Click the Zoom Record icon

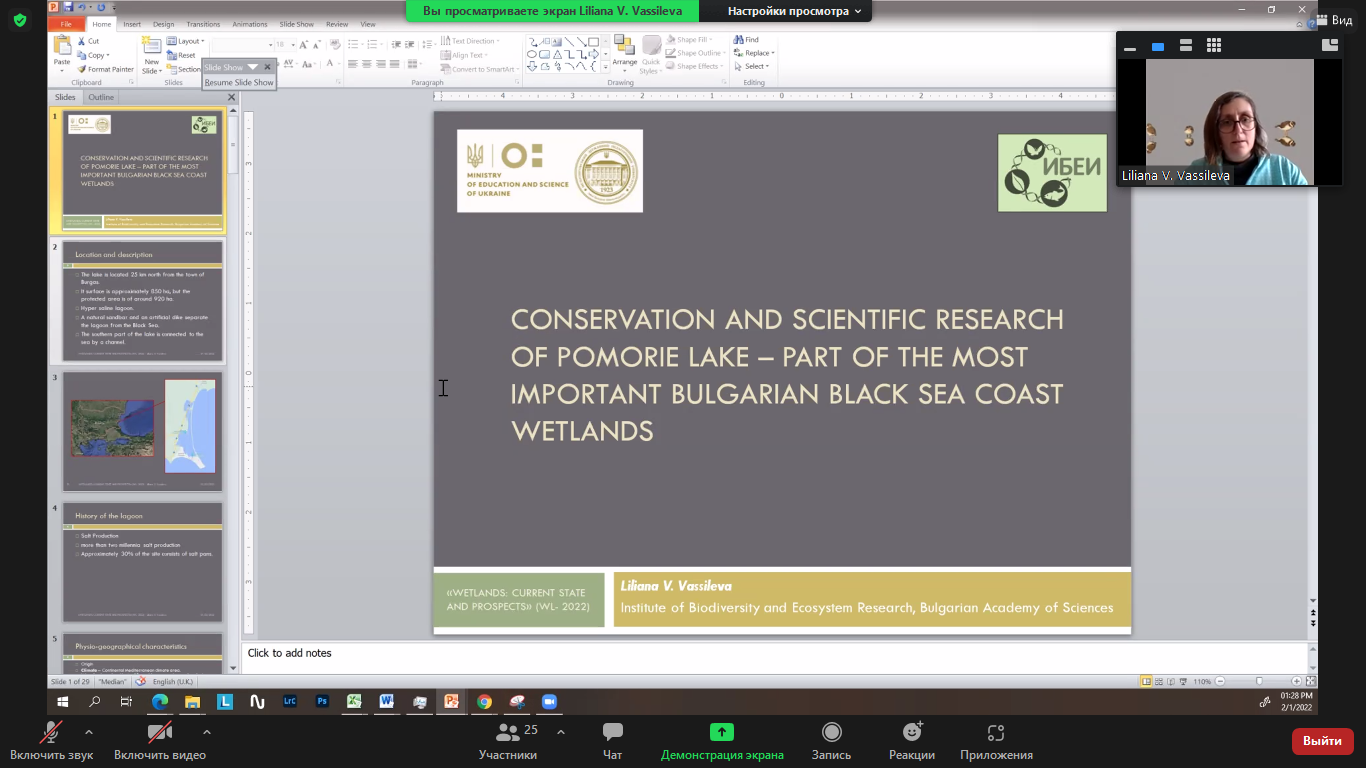[831, 733]
